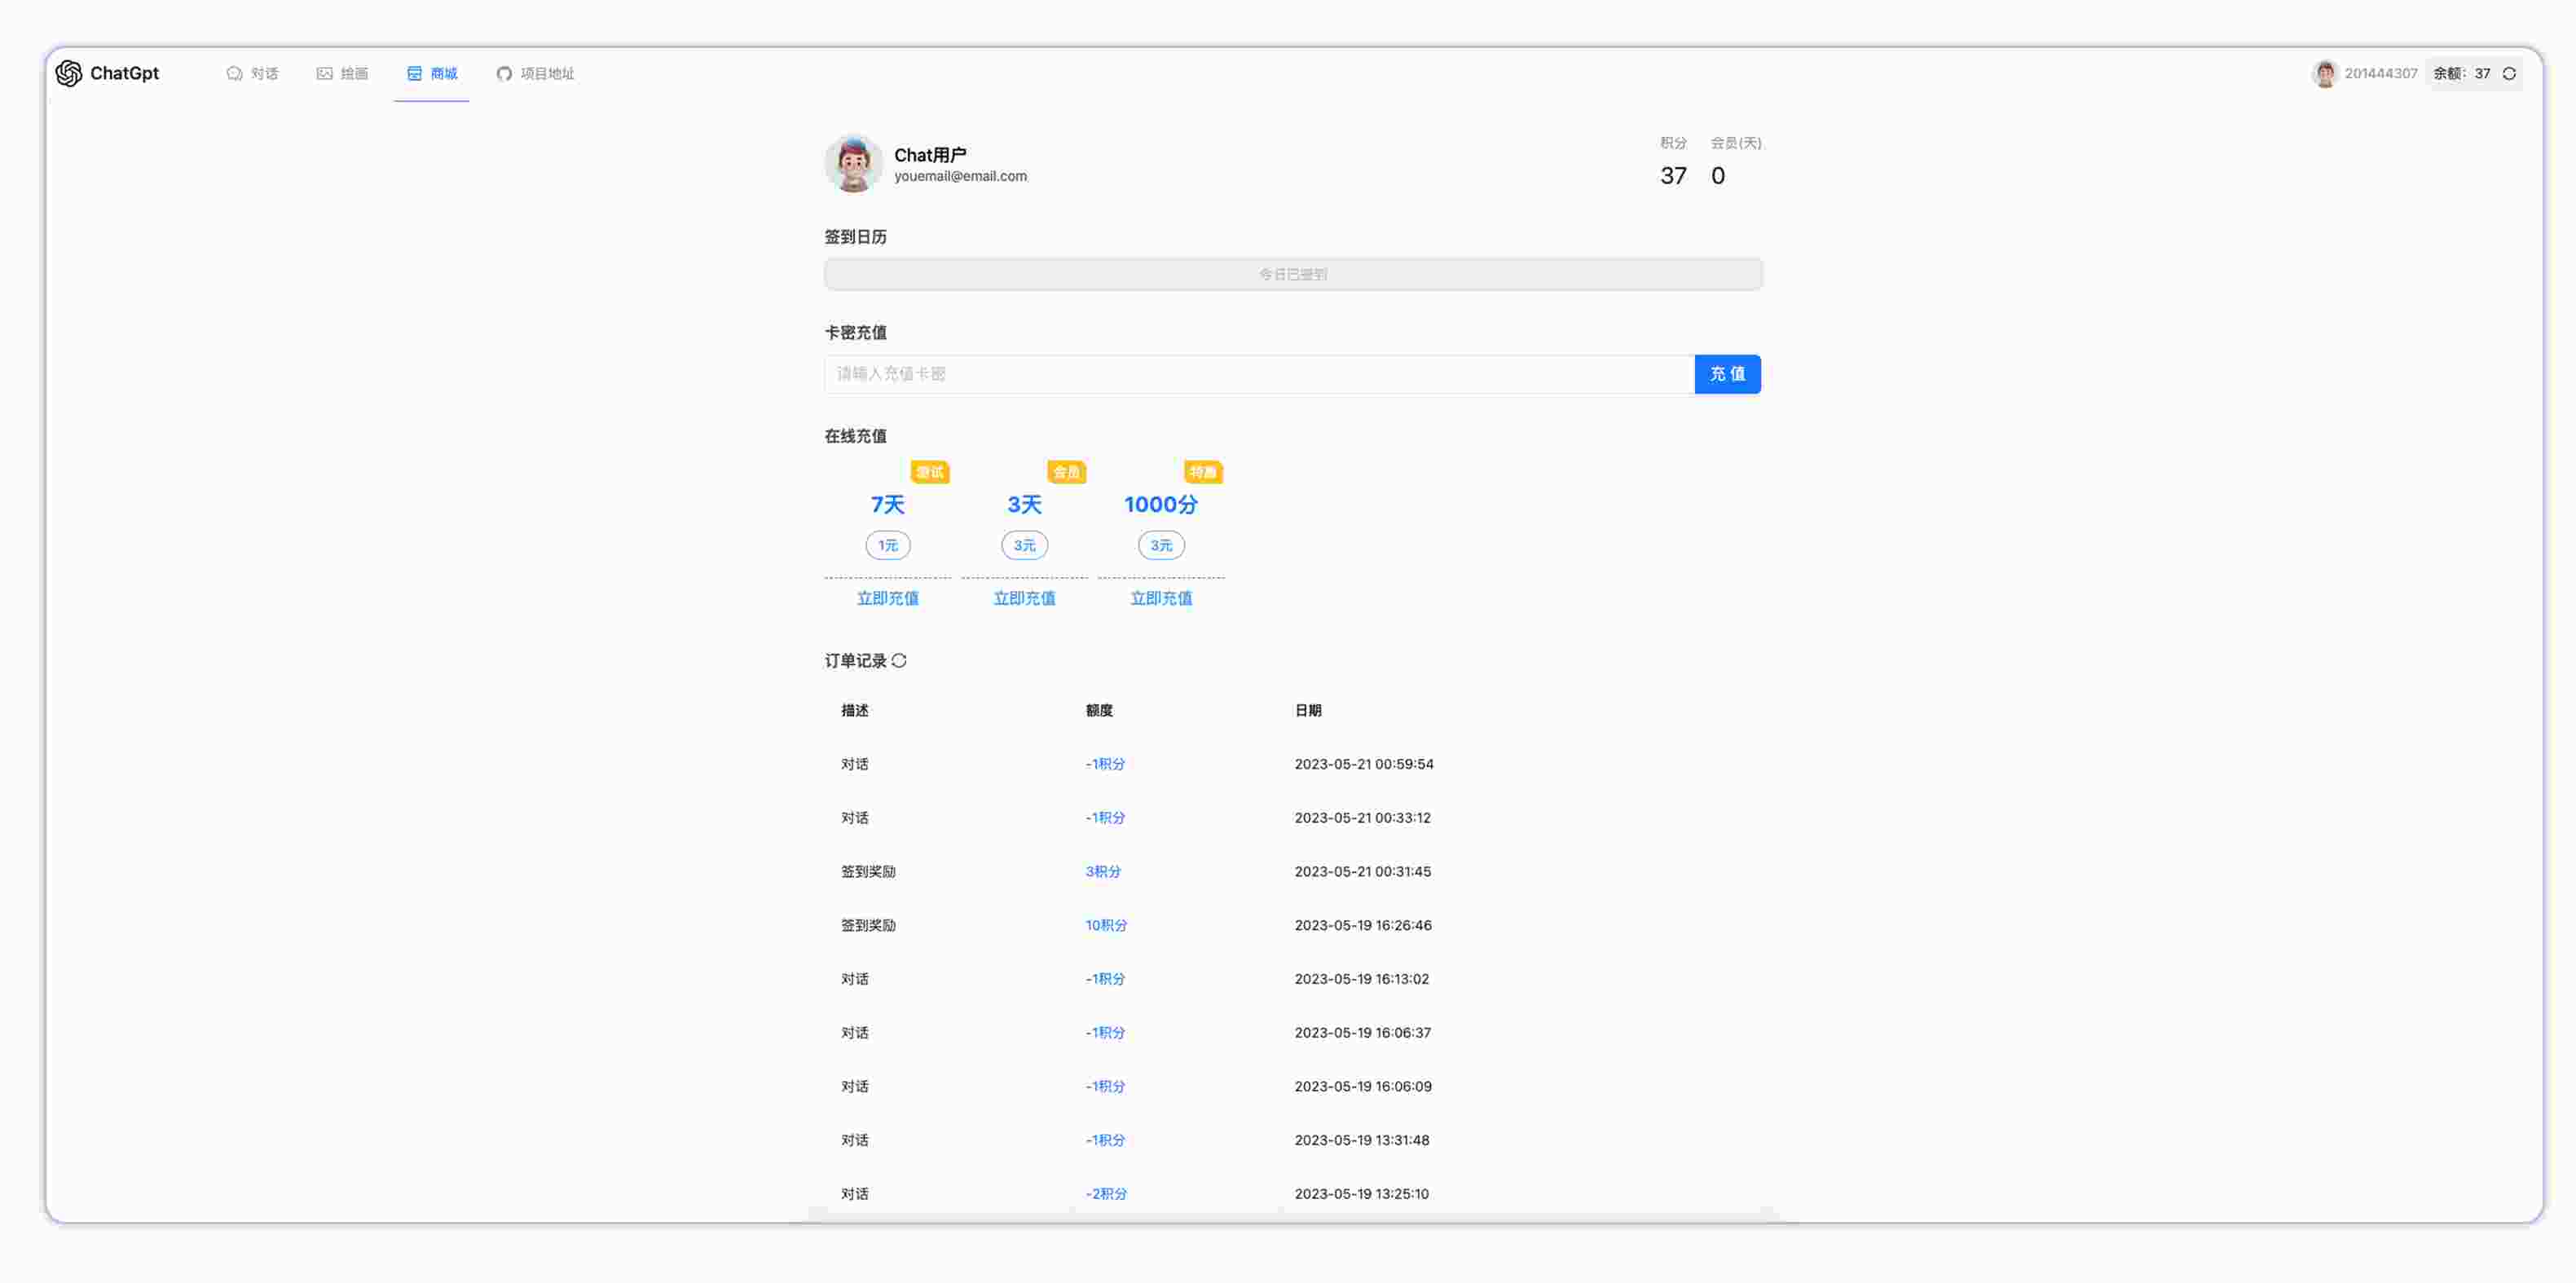This screenshot has width=2576, height=1283.
Task: Click the 1000分 plan's 3元 price tag
Action: pos(1160,545)
